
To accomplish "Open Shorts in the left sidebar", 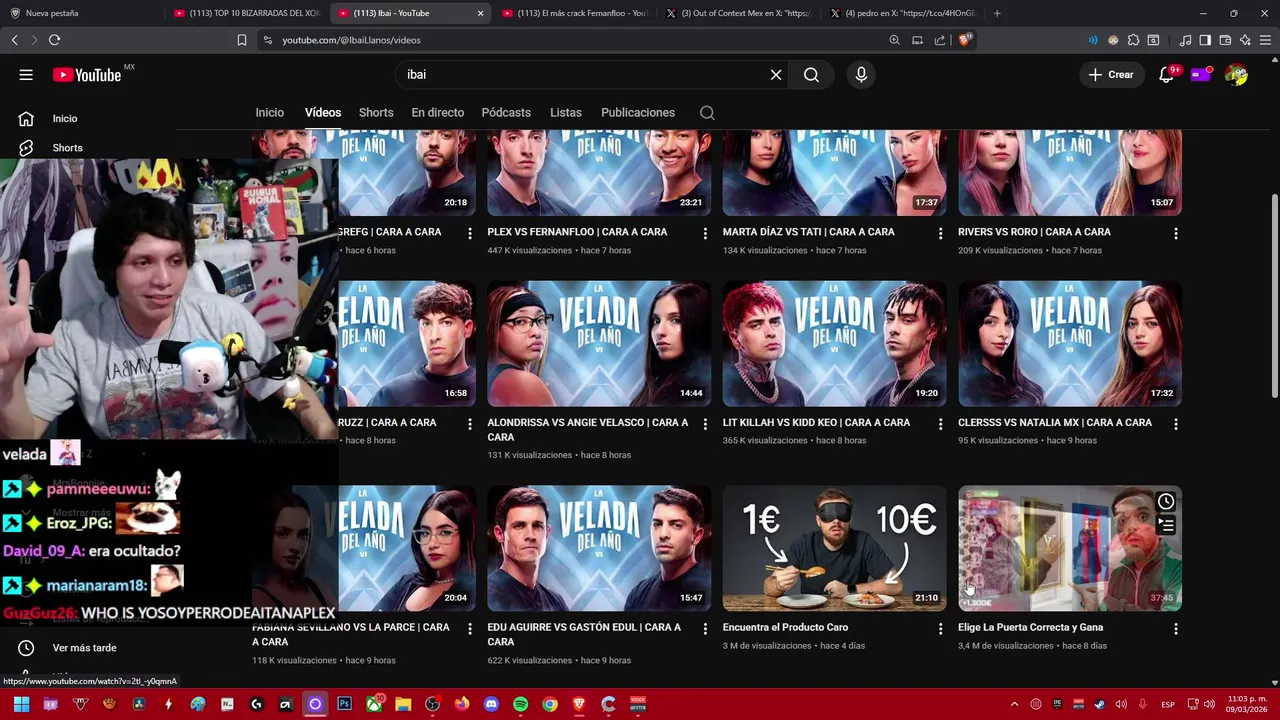I will pos(67,148).
